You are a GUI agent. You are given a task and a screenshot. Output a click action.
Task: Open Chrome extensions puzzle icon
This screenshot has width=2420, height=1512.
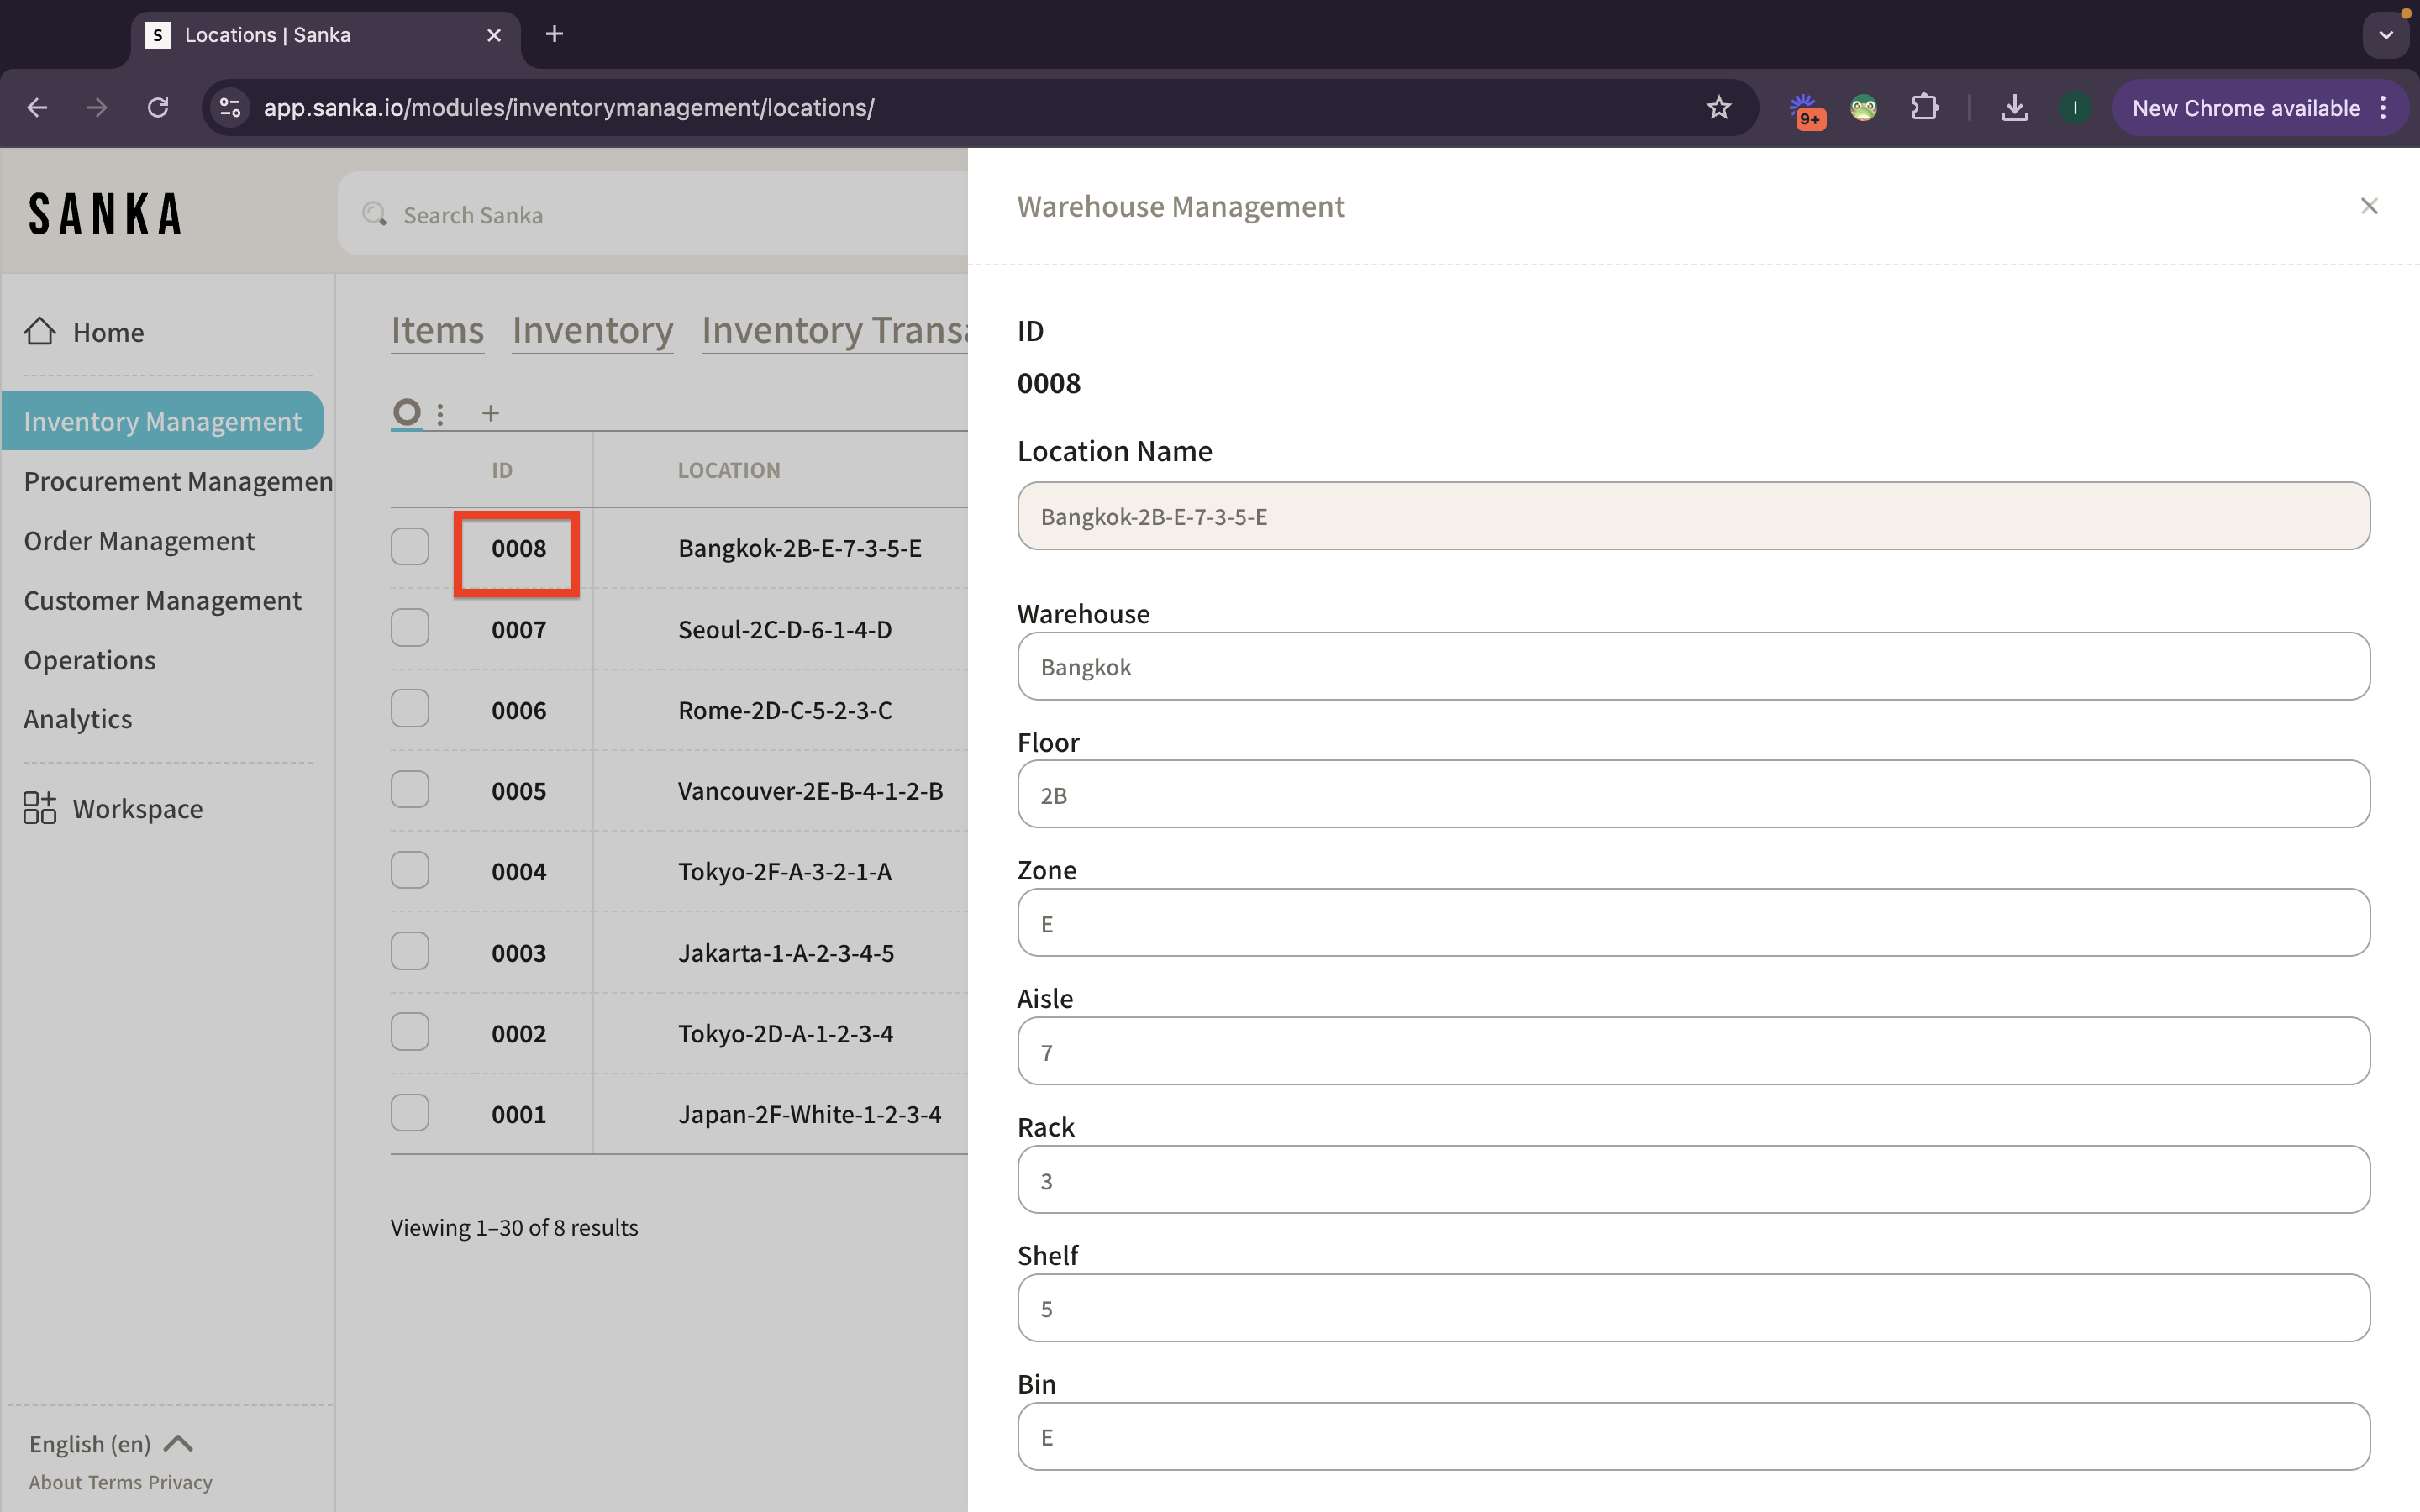tap(1924, 108)
